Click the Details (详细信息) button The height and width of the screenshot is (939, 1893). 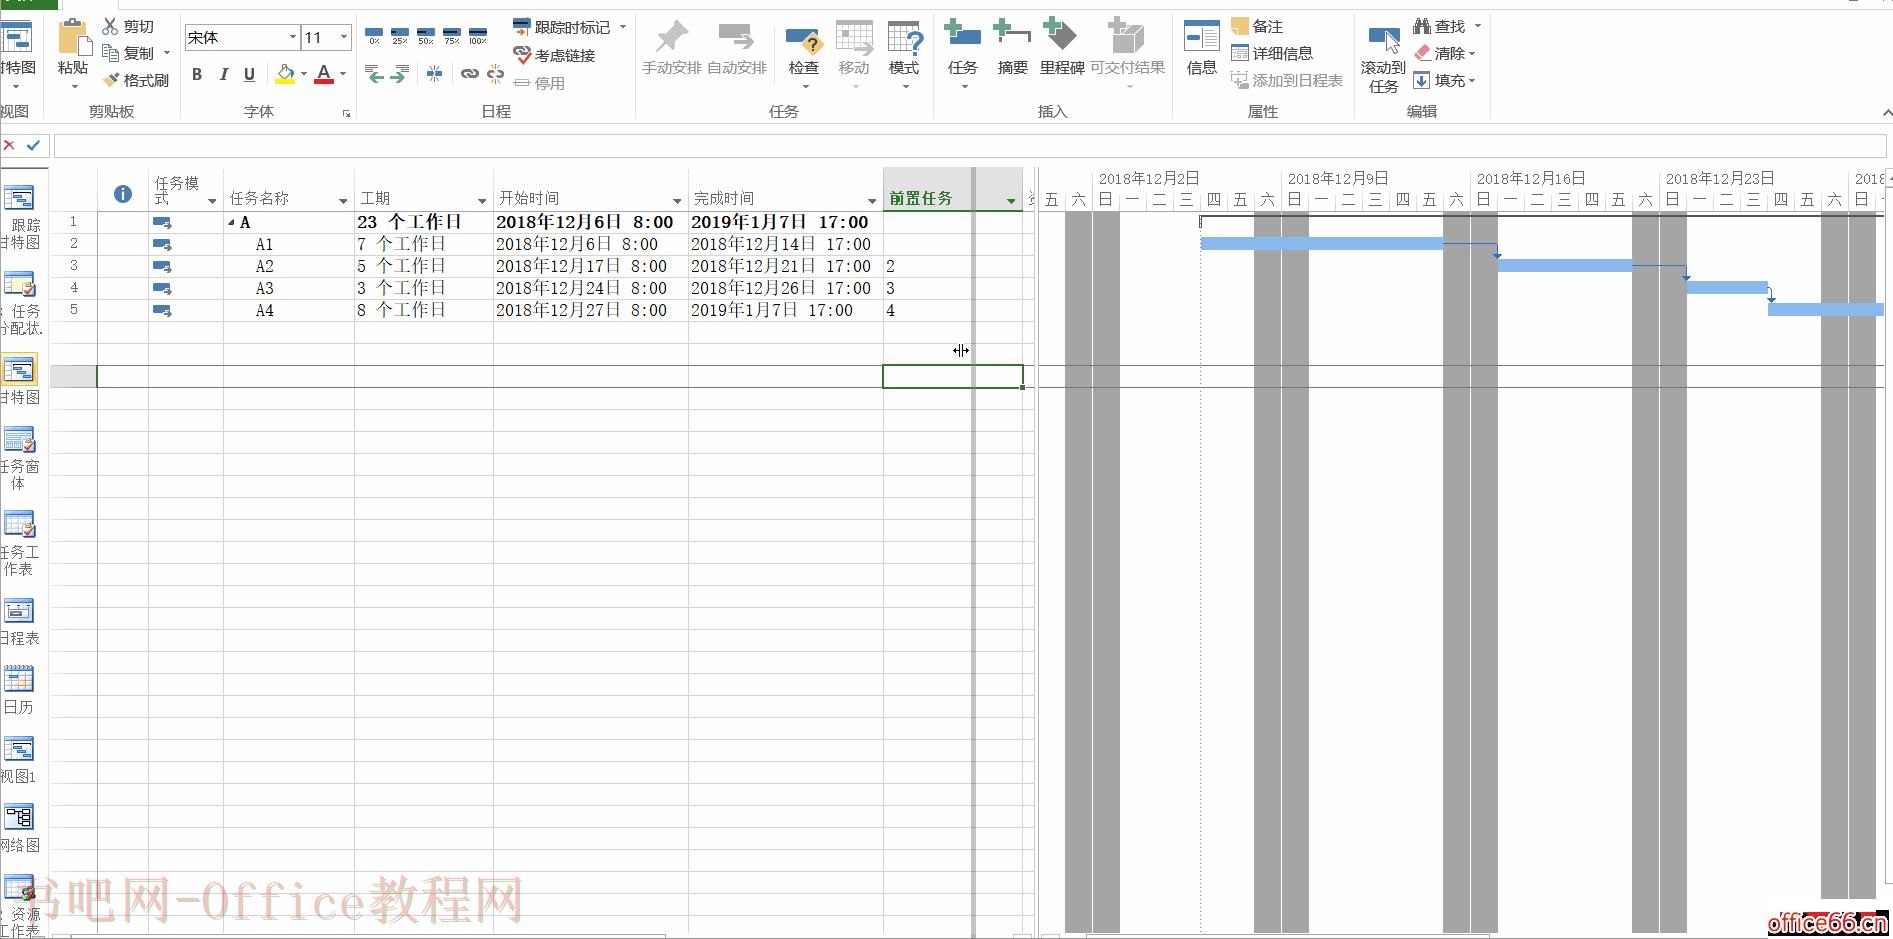click(x=1272, y=53)
